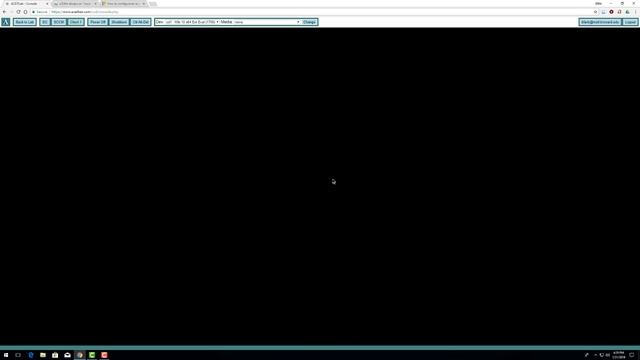Open the Action Center notifications icon

click(x=632, y=355)
